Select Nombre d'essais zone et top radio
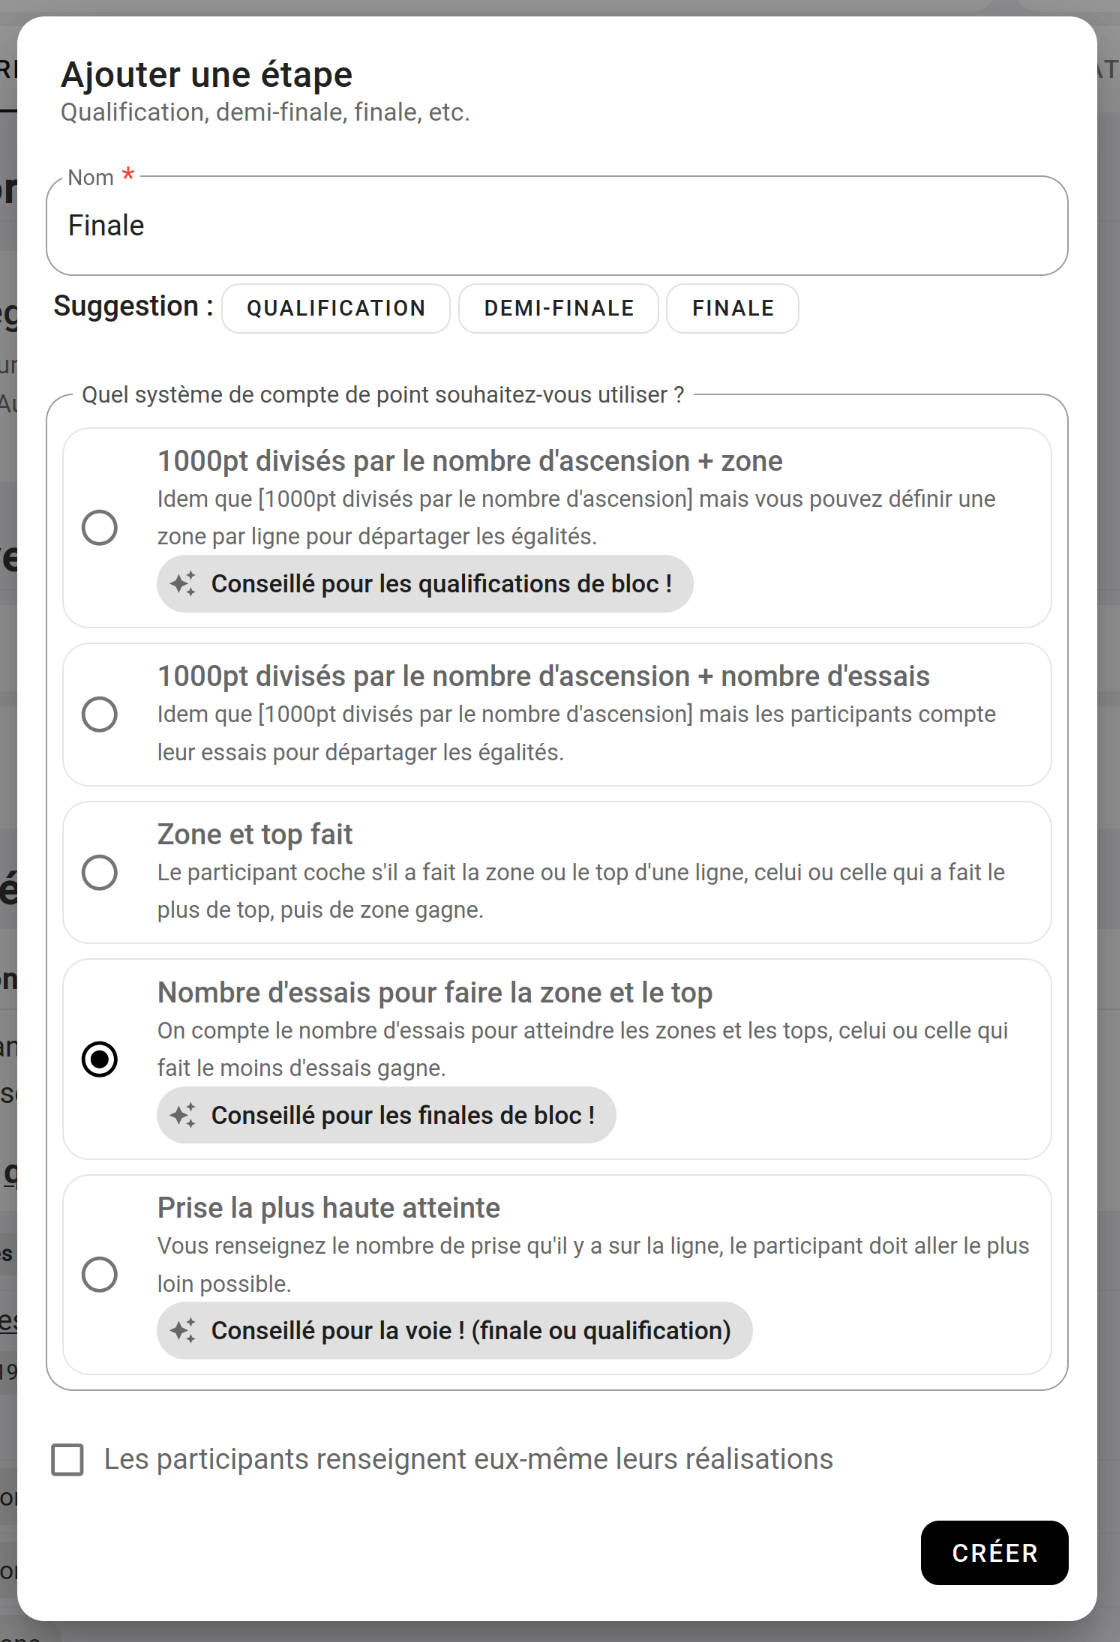The width and height of the screenshot is (1120, 1642). (x=100, y=1059)
